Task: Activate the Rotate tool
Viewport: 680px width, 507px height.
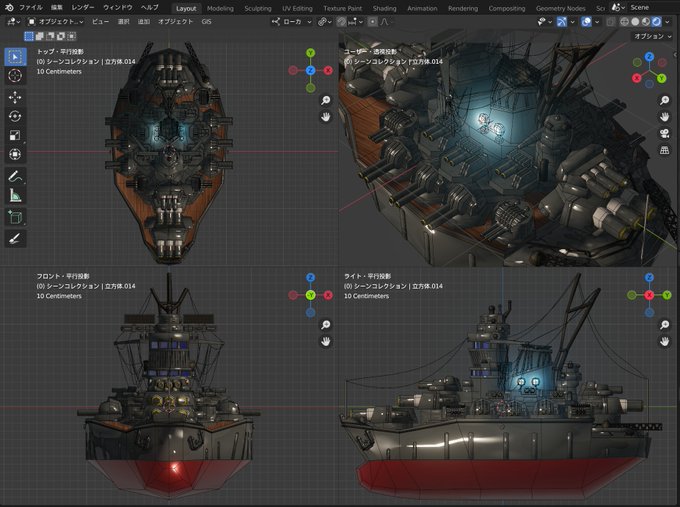Action: coord(15,116)
